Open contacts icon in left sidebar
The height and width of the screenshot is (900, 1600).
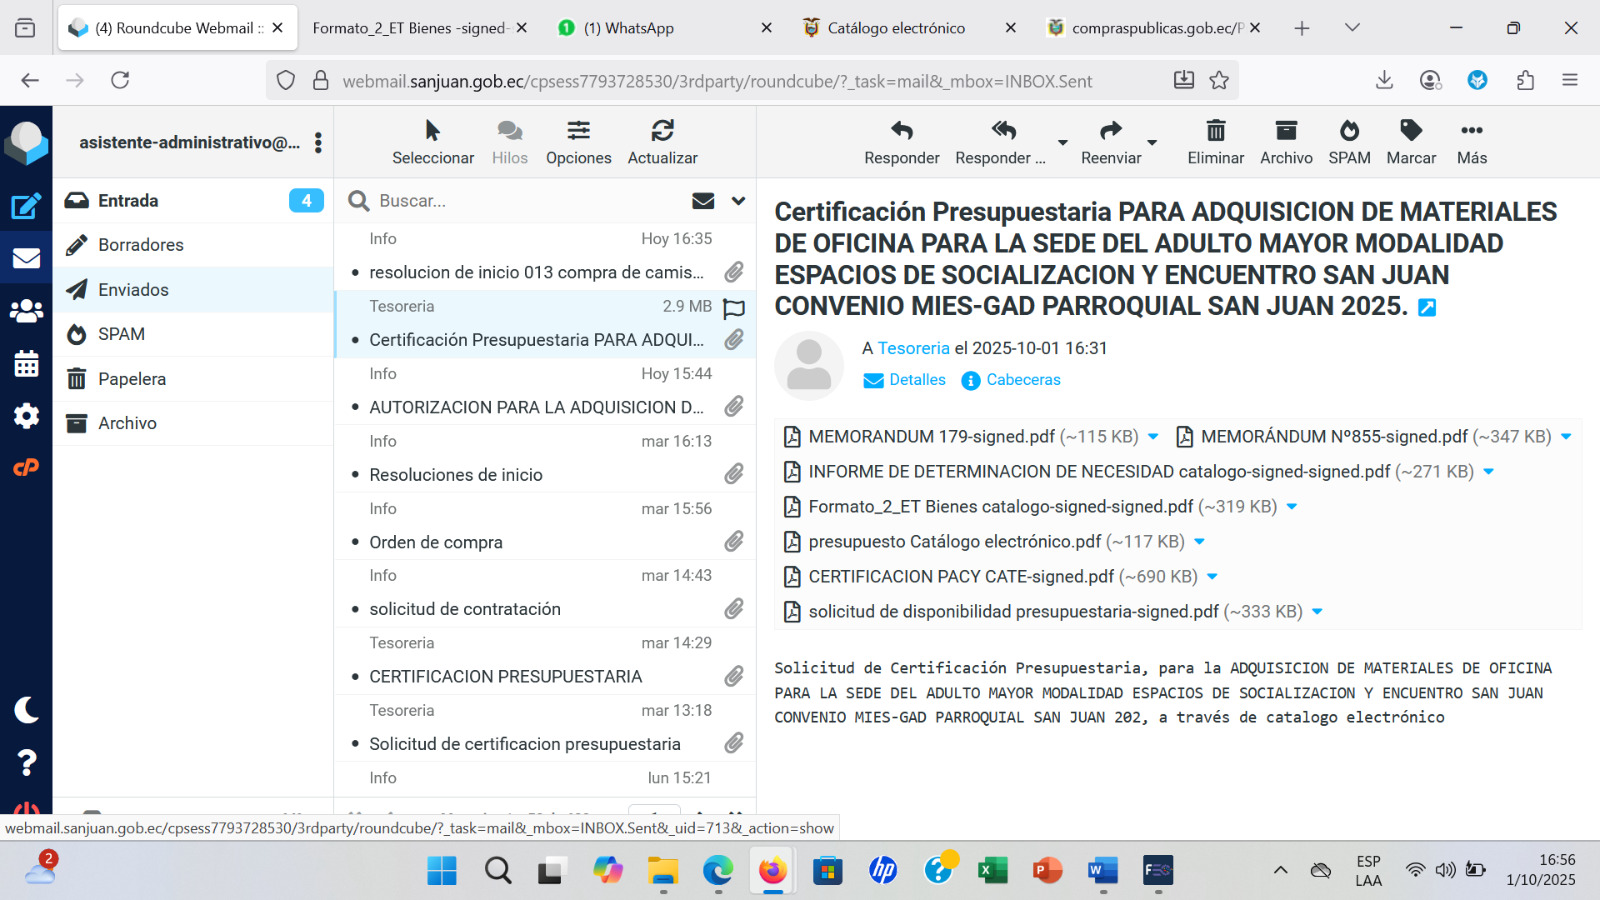click(26, 312)
